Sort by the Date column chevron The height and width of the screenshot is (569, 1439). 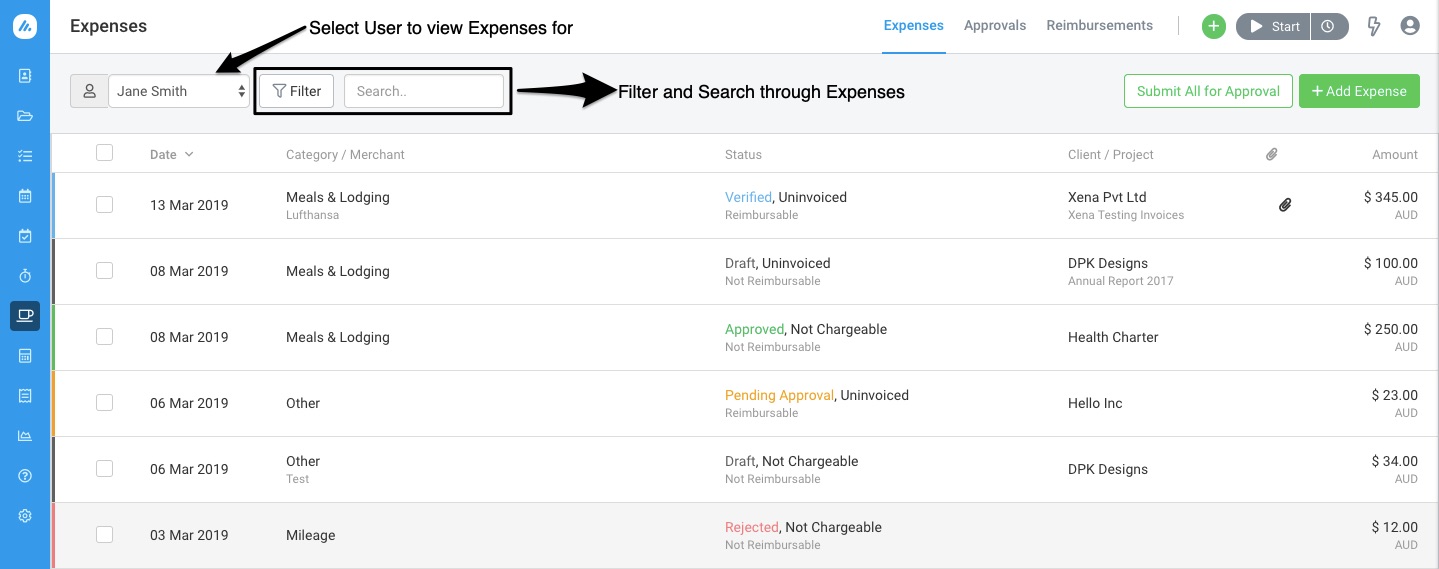click(189, 154)
